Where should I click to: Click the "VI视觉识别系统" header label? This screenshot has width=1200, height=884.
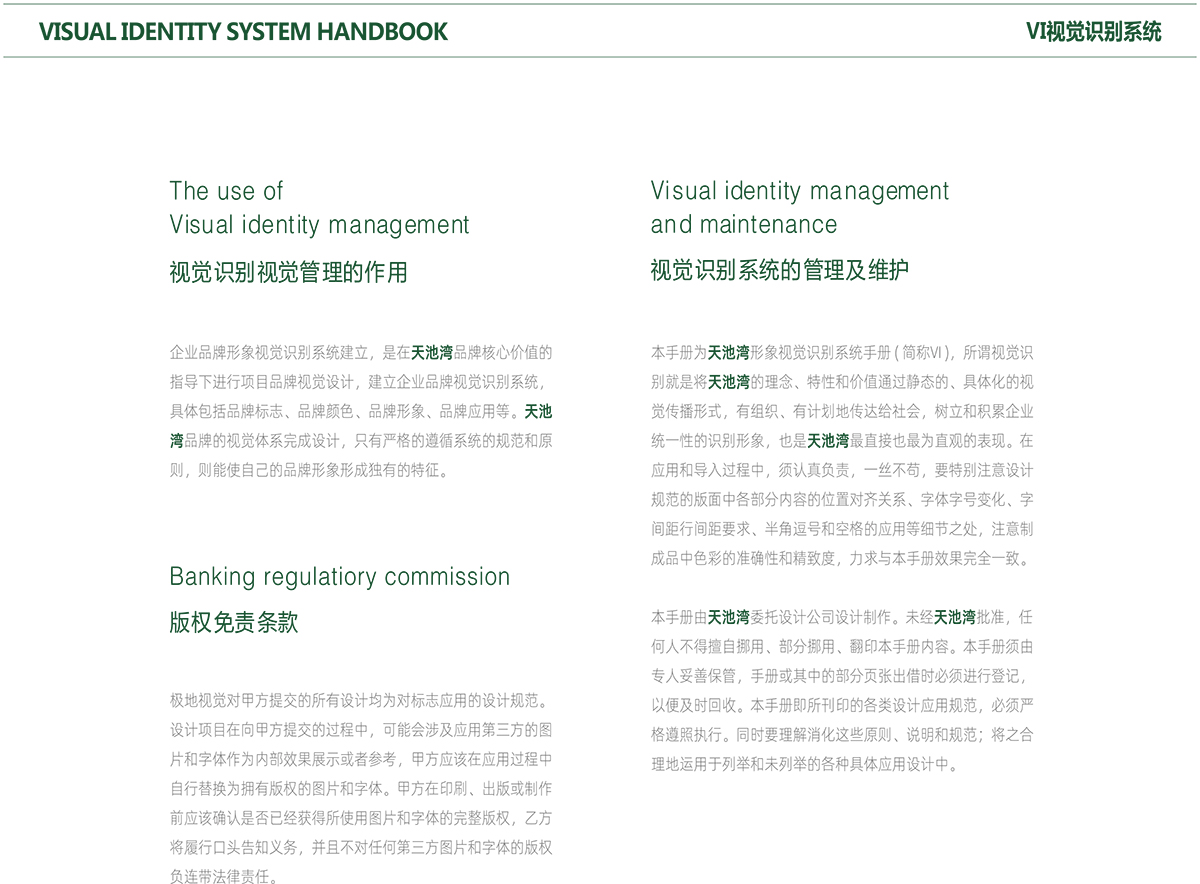tap(1093, 31)
